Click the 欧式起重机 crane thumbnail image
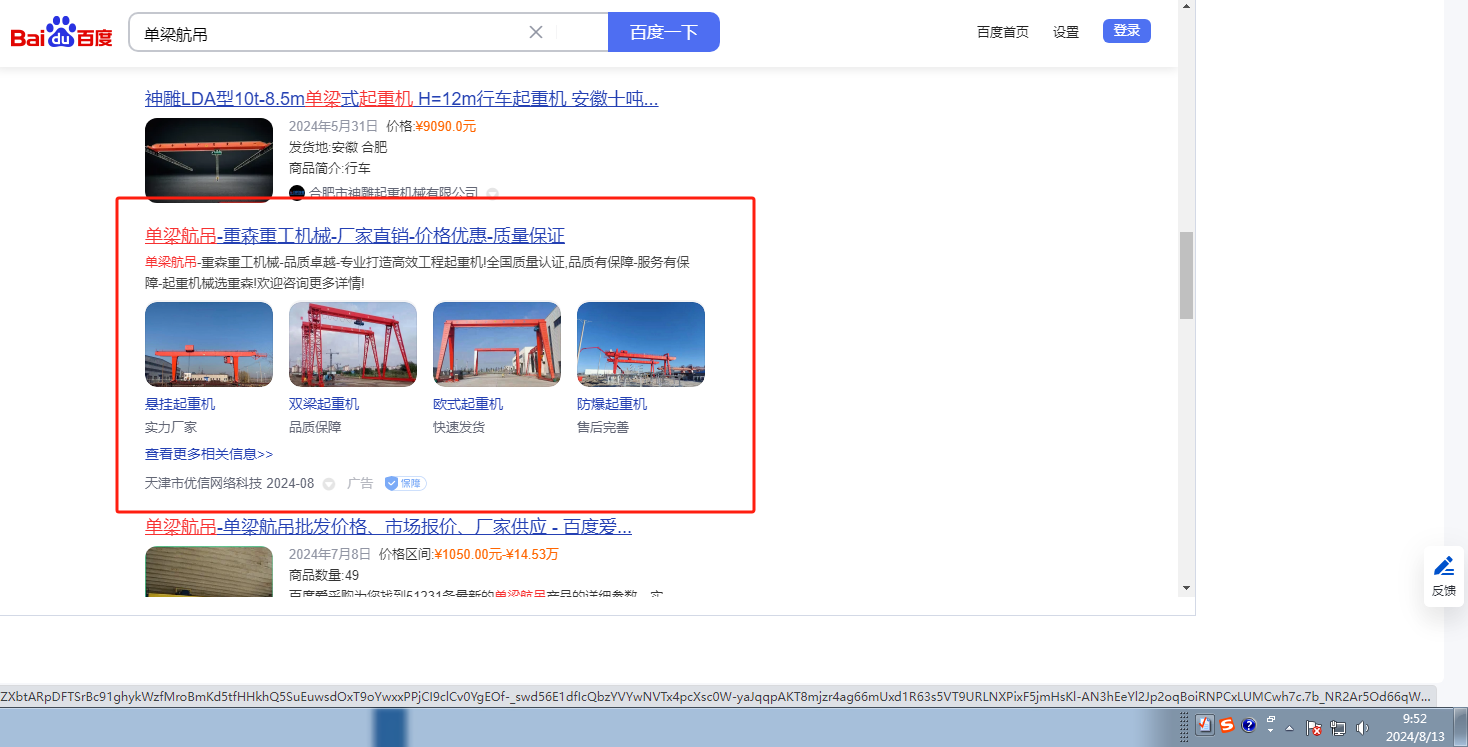 [x=496, y=344]
